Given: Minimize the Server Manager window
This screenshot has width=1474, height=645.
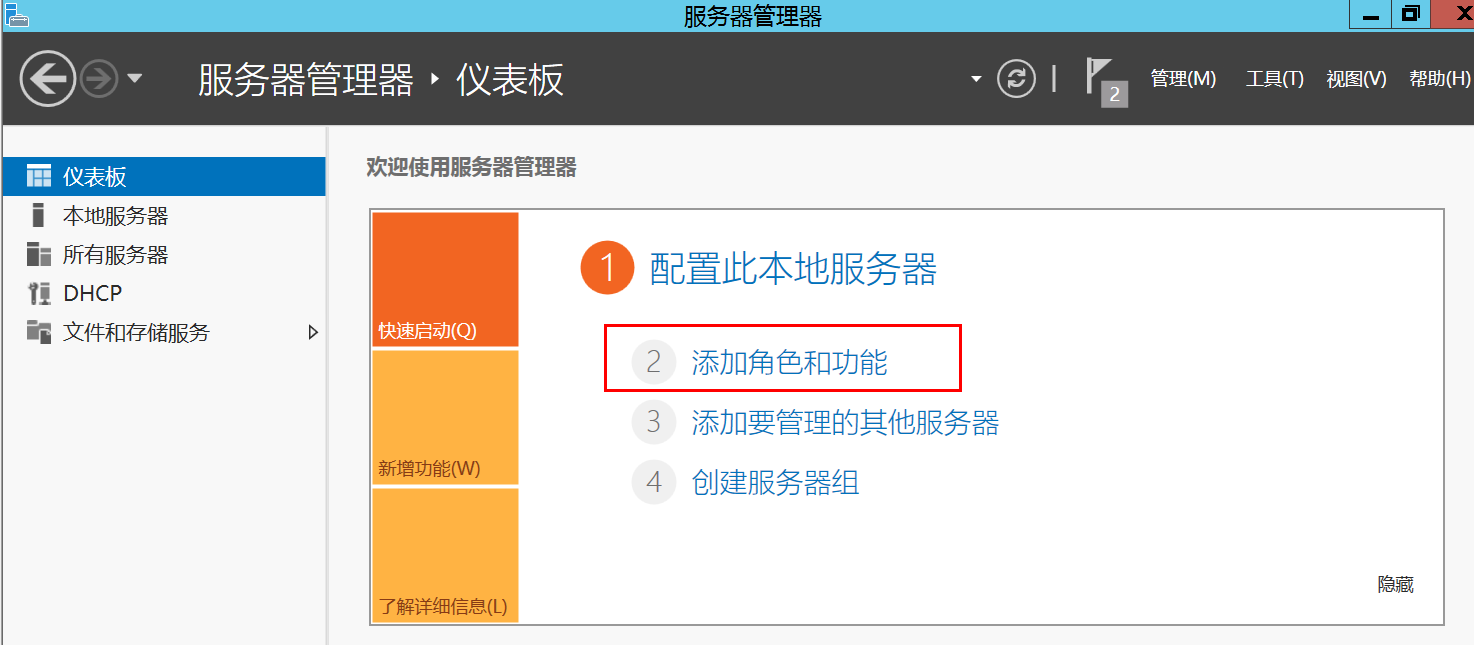Looking at the screenshot, I should pyautogui.click(x=1368, y=14).
